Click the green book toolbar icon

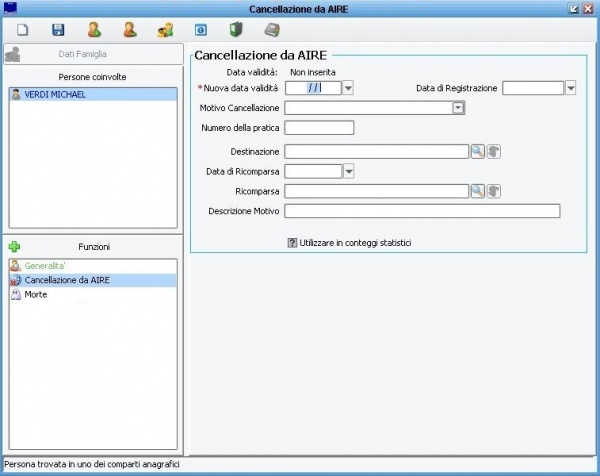(236, 29)
